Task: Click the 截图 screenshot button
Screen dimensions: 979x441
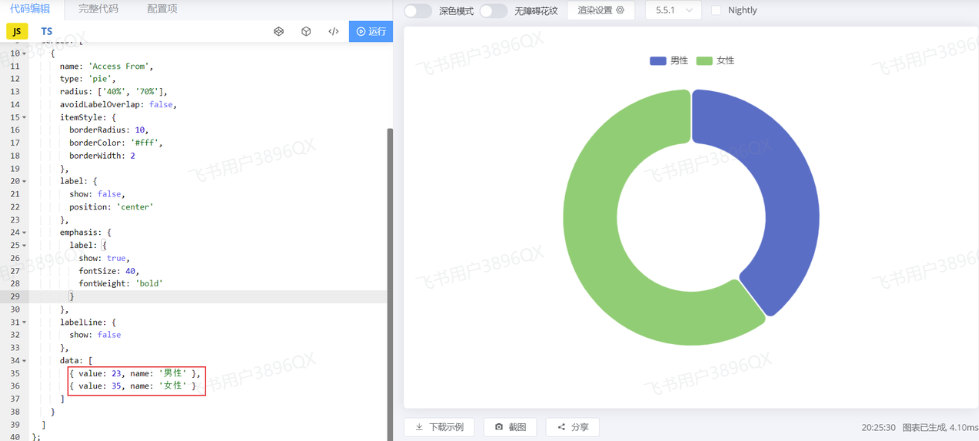Action: coord(510,427)
